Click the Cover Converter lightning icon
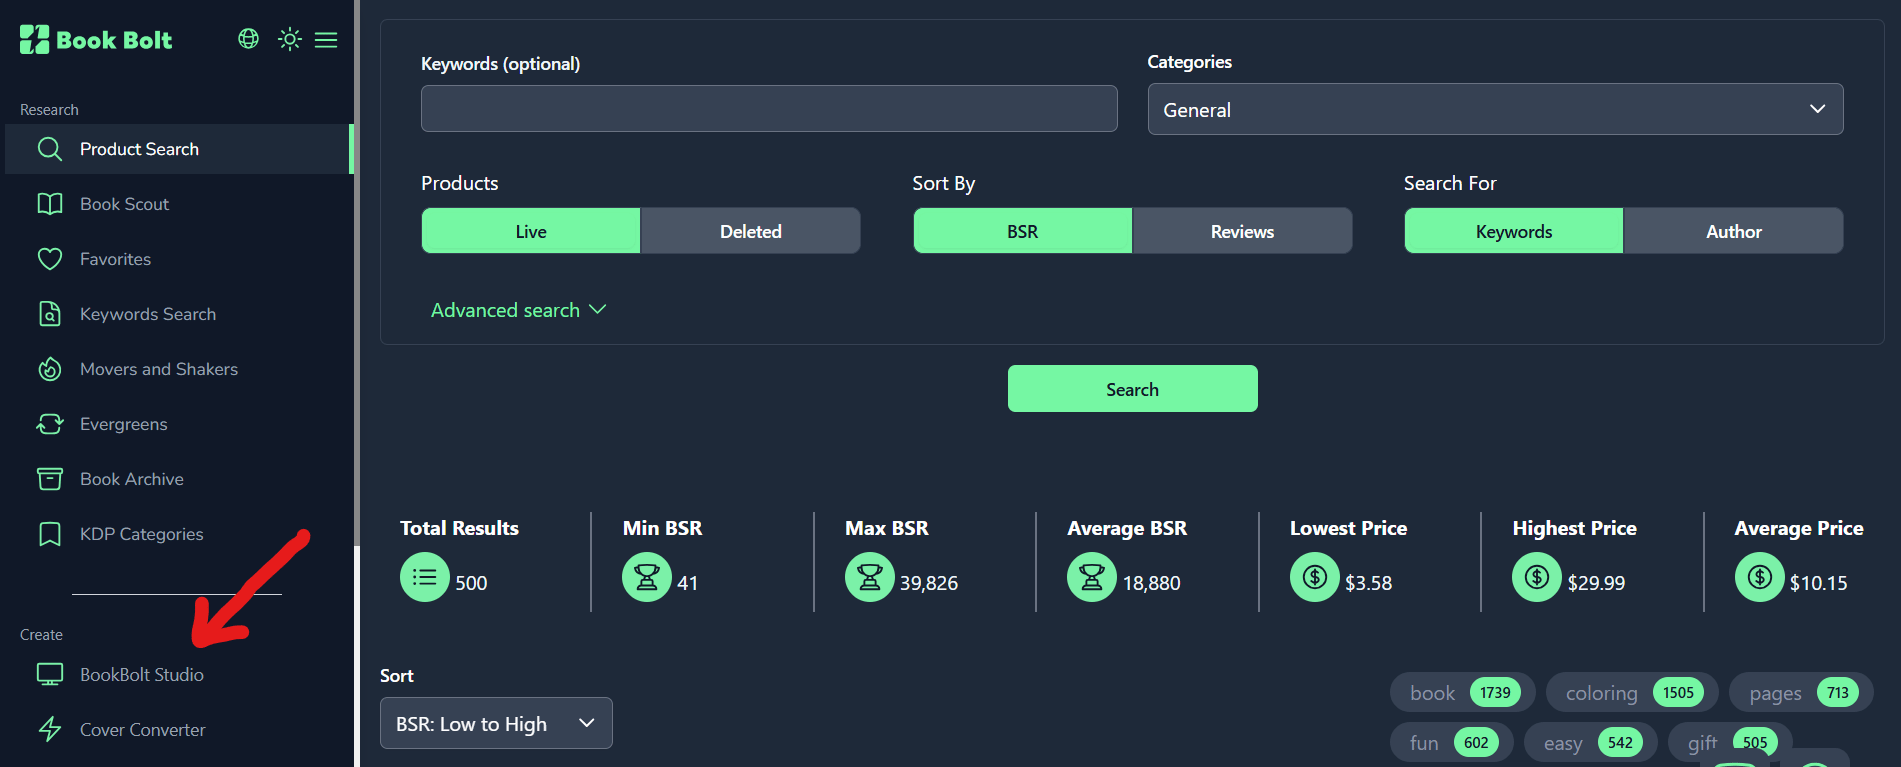1901x767 pixels. click(x=50, y=730)
